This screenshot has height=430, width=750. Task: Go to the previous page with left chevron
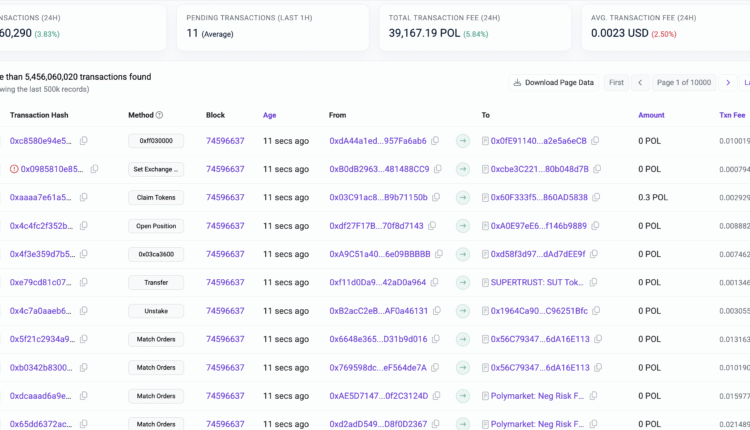click(x=640, y=82)
